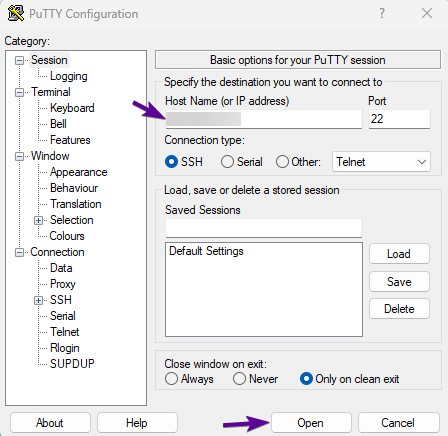Open the Logging category
The width and height of the screenshot is (448, 436).
tap(69, 76)
